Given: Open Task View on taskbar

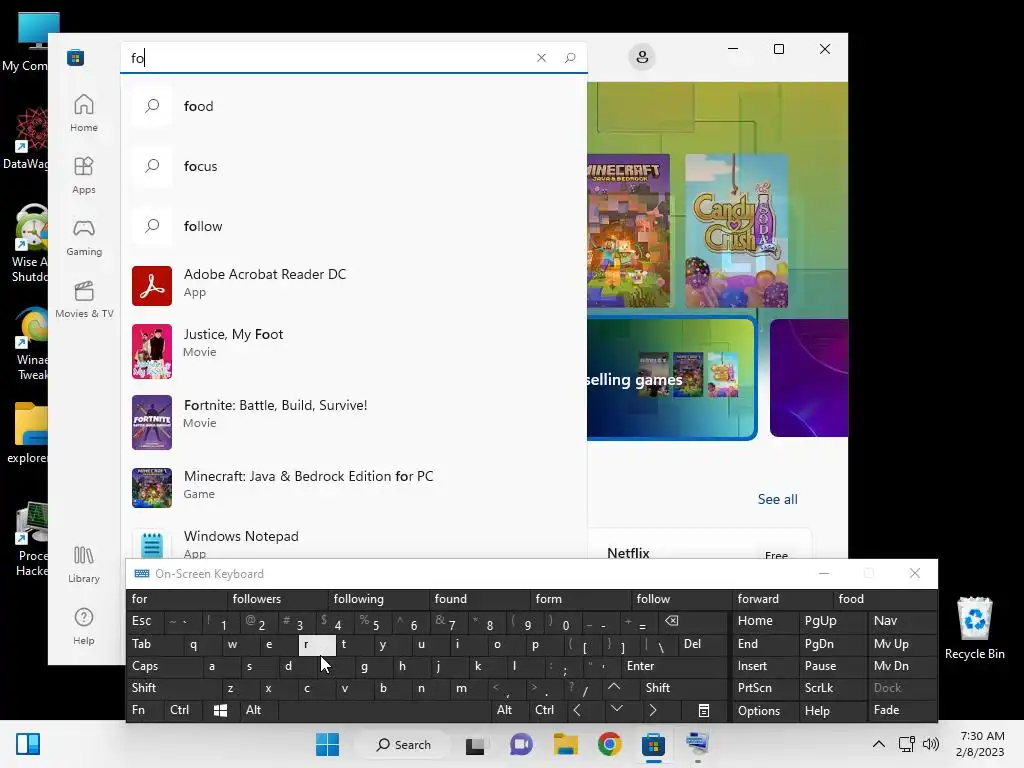Looking at the screenshot, I should pos(475,744).
